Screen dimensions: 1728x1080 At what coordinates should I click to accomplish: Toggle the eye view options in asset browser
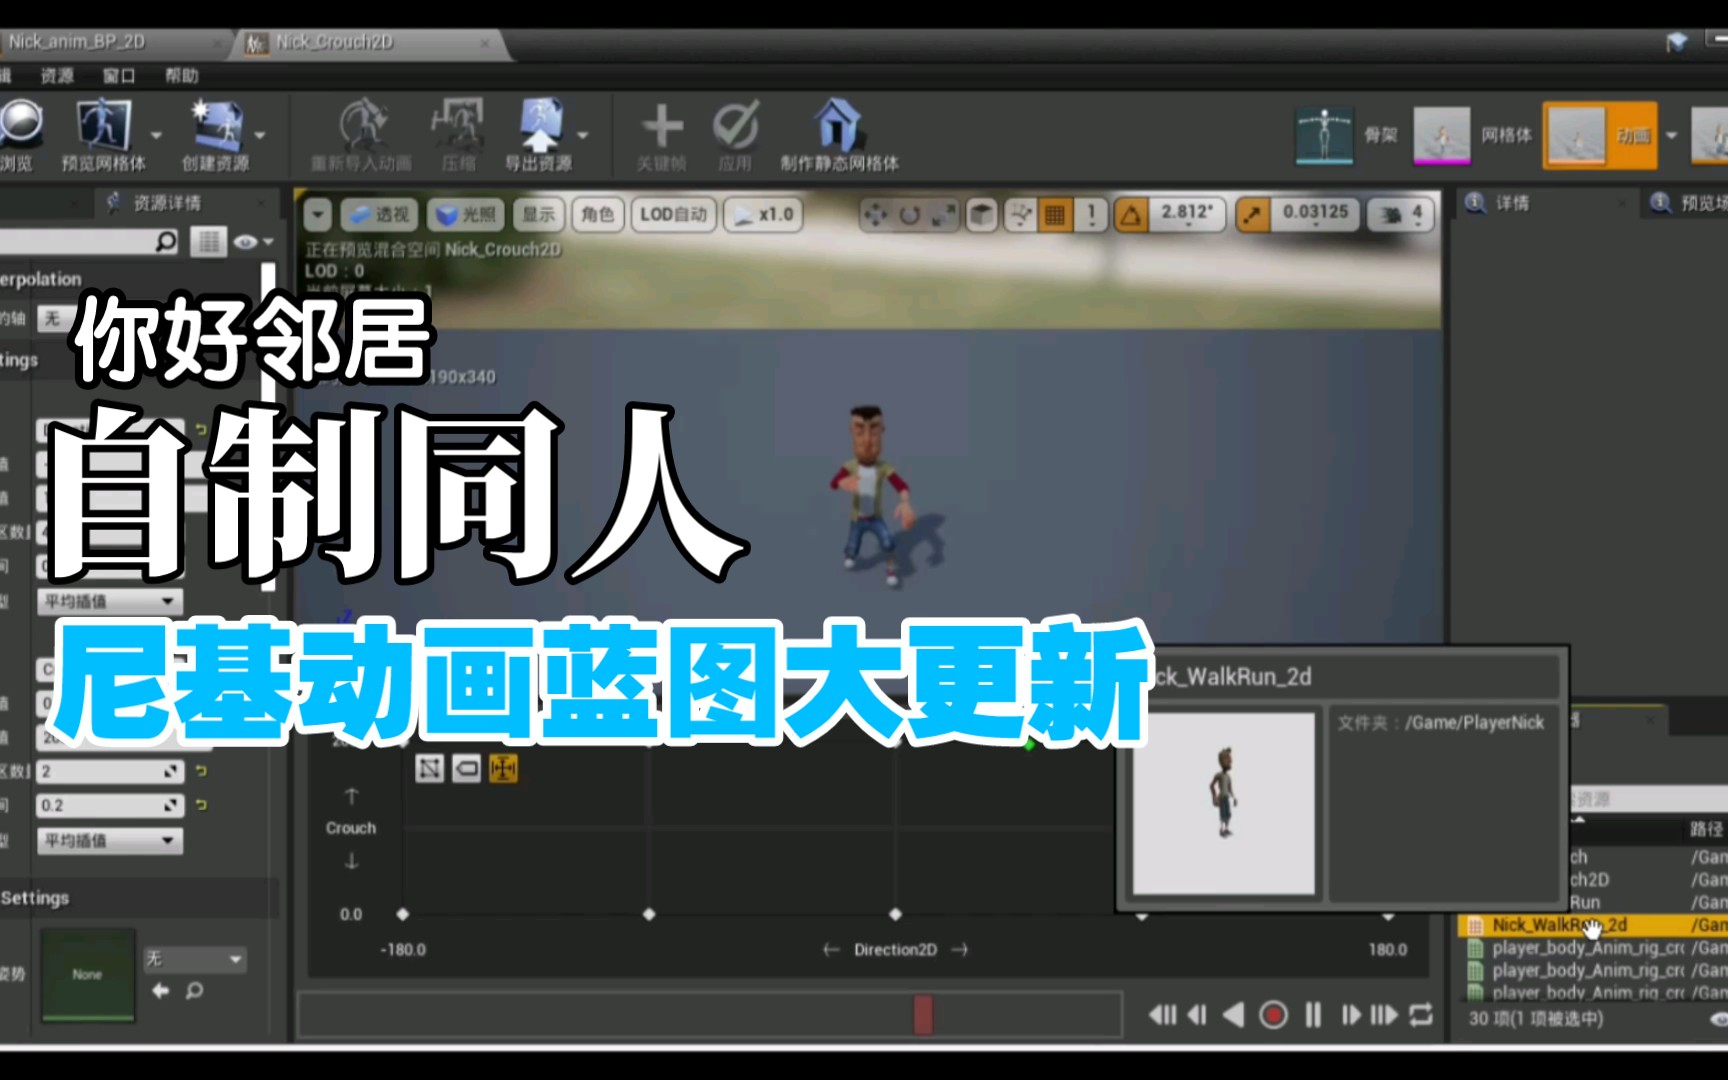[x=1720, y=1019]
